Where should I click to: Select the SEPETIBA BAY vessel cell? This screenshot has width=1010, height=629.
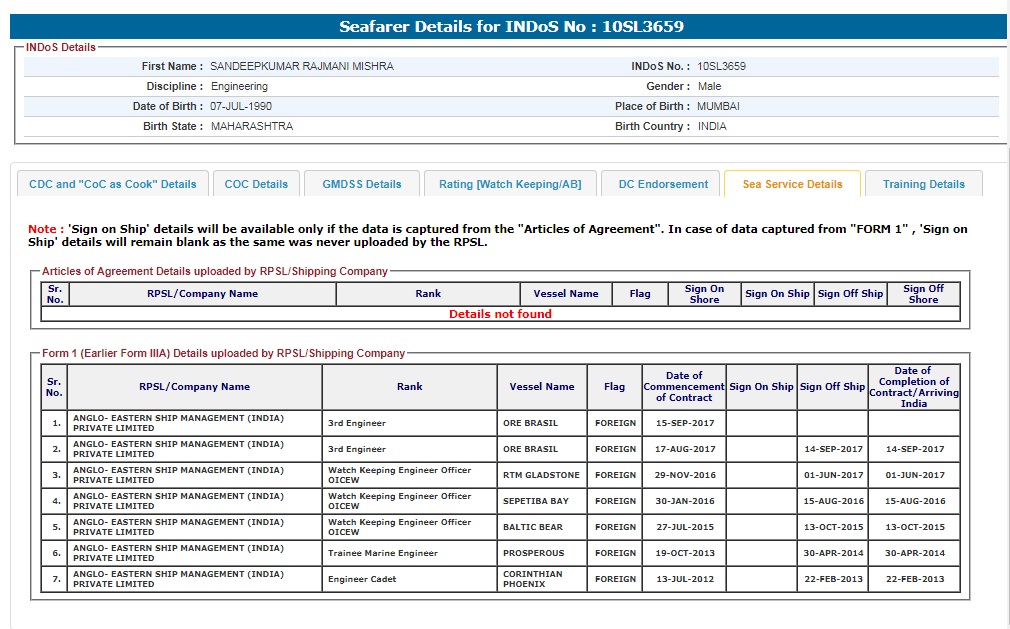click(535, 501)
